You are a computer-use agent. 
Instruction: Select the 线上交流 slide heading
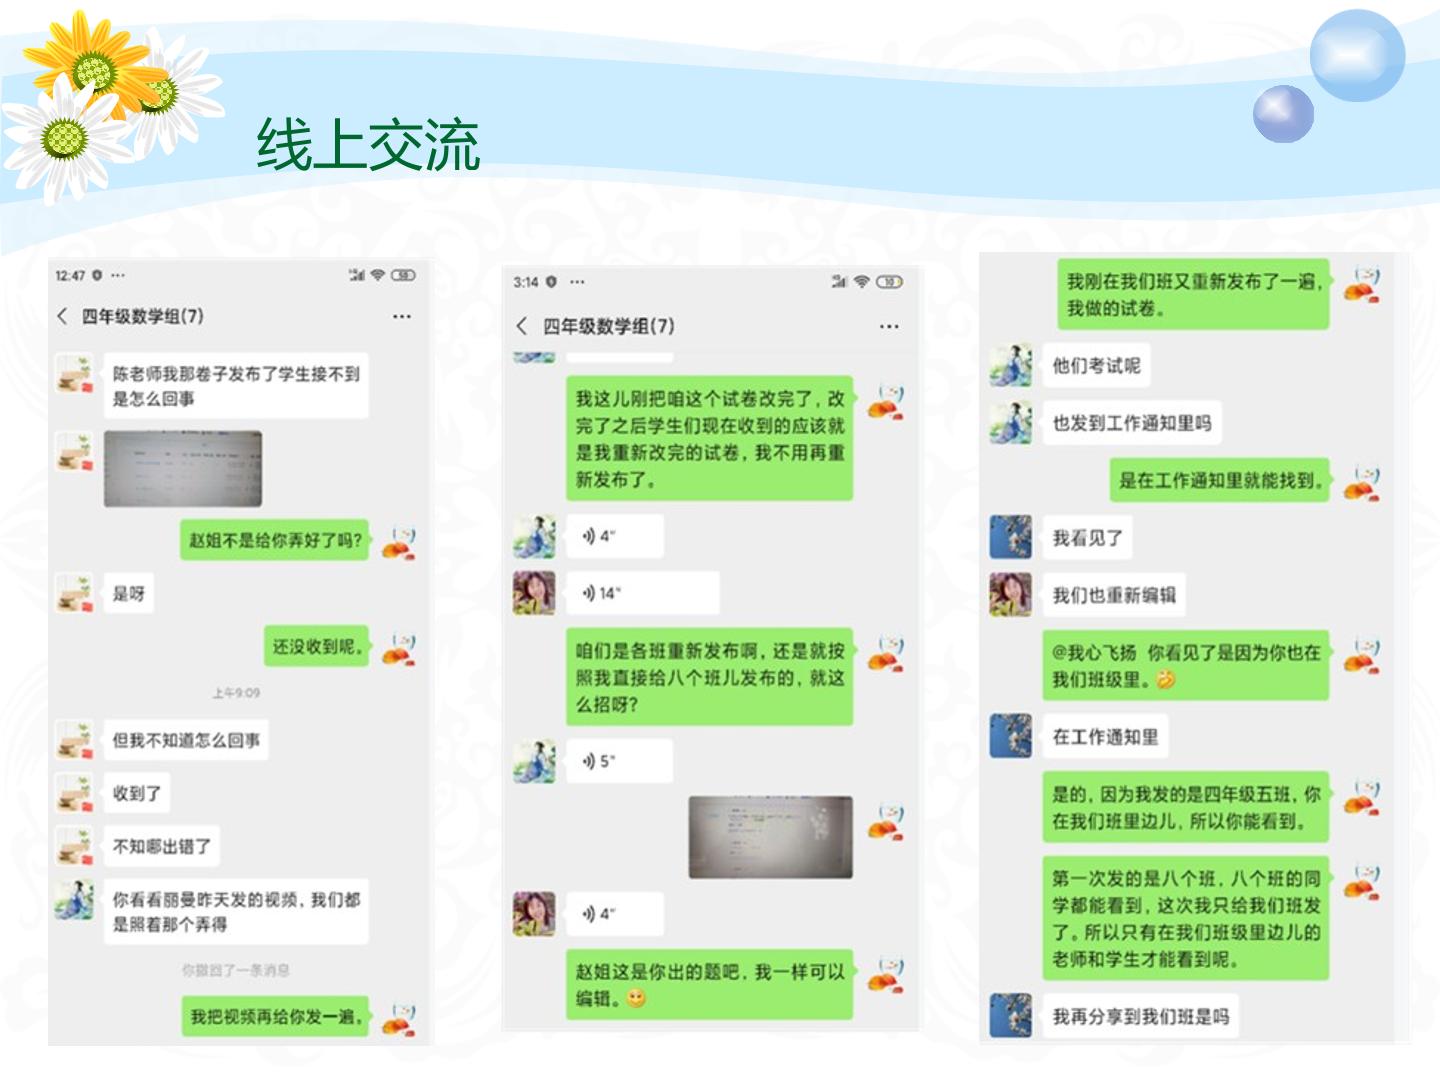pyautogui.click(x=368, y=146)
